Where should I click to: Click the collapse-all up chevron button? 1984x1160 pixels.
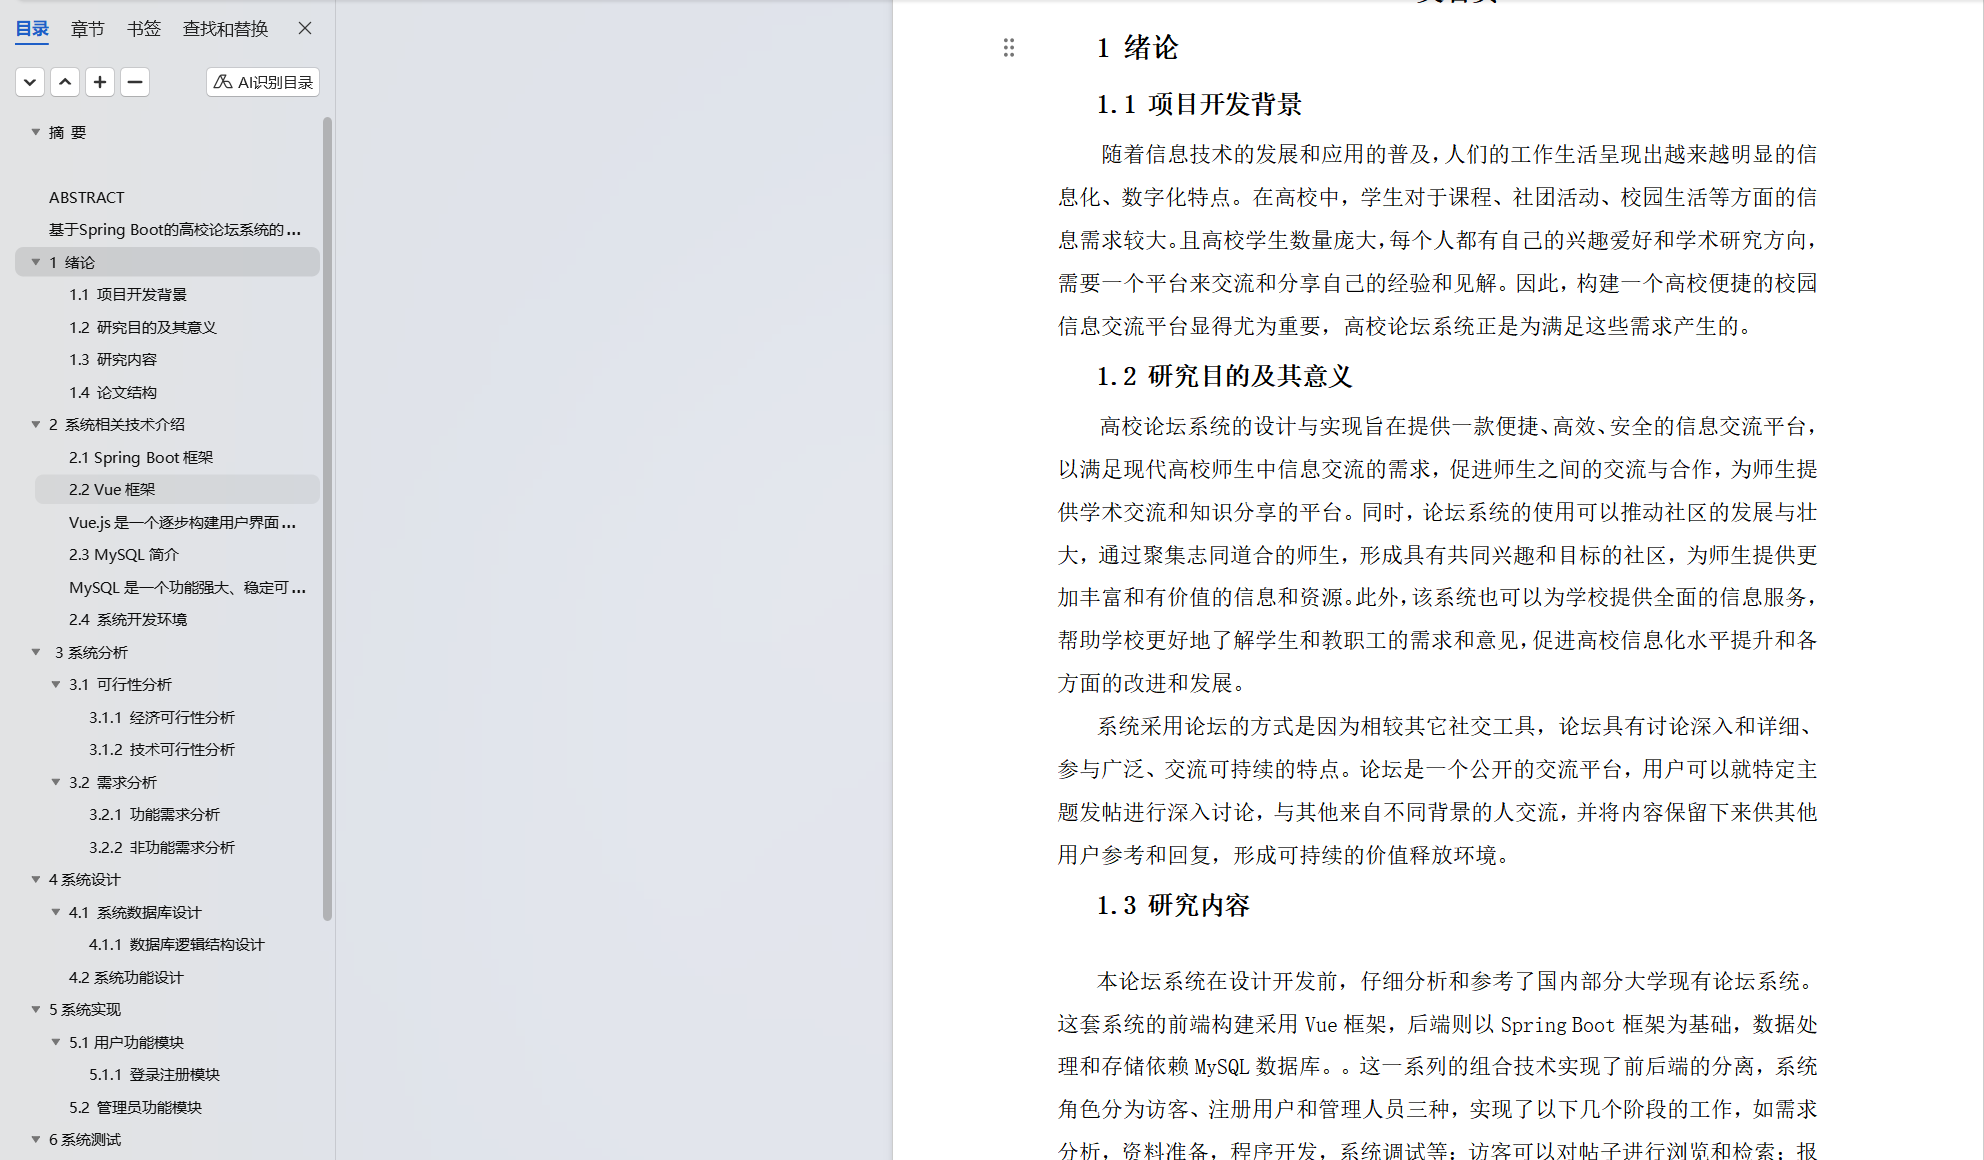[65, 82]
